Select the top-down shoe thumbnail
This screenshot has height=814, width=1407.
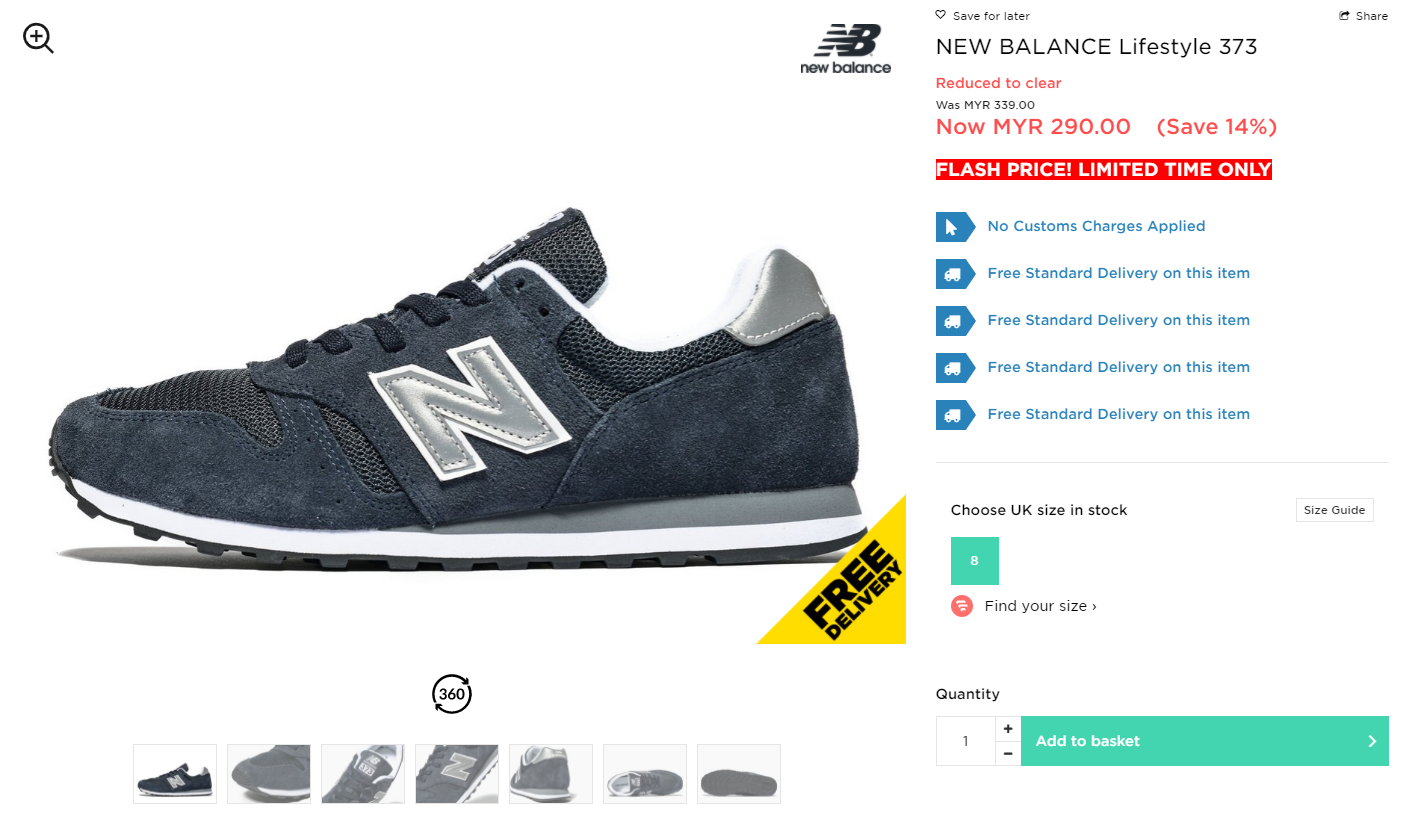[x=645, y=774]
